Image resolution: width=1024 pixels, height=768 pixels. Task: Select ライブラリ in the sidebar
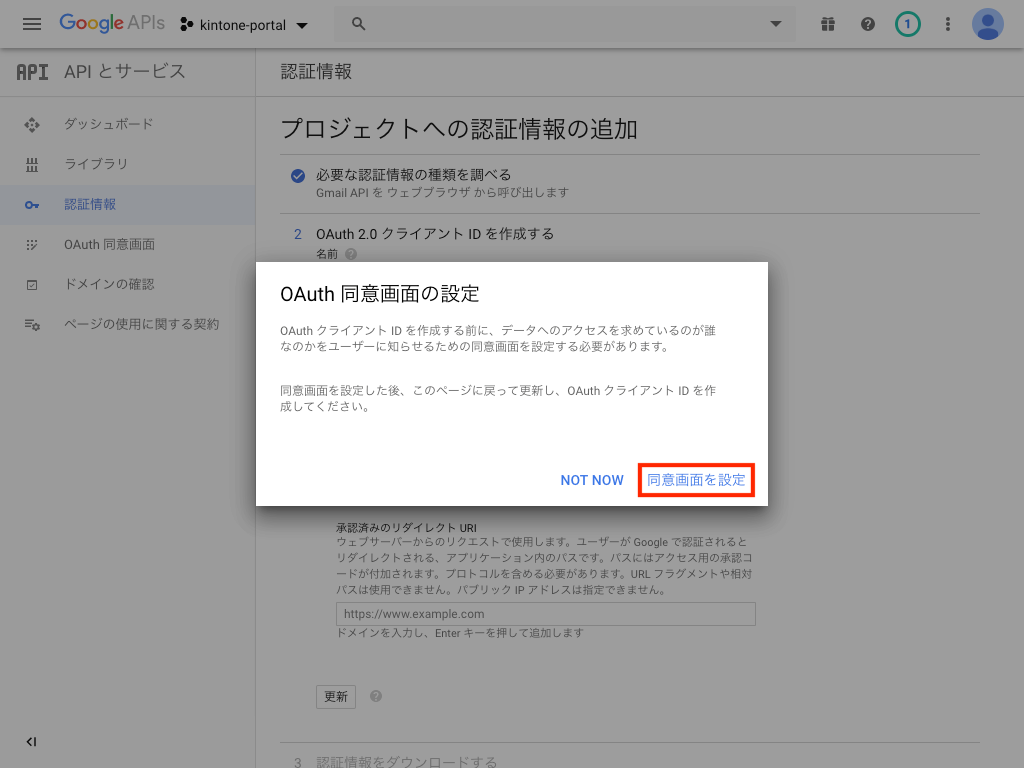click(x=96, y=164)
